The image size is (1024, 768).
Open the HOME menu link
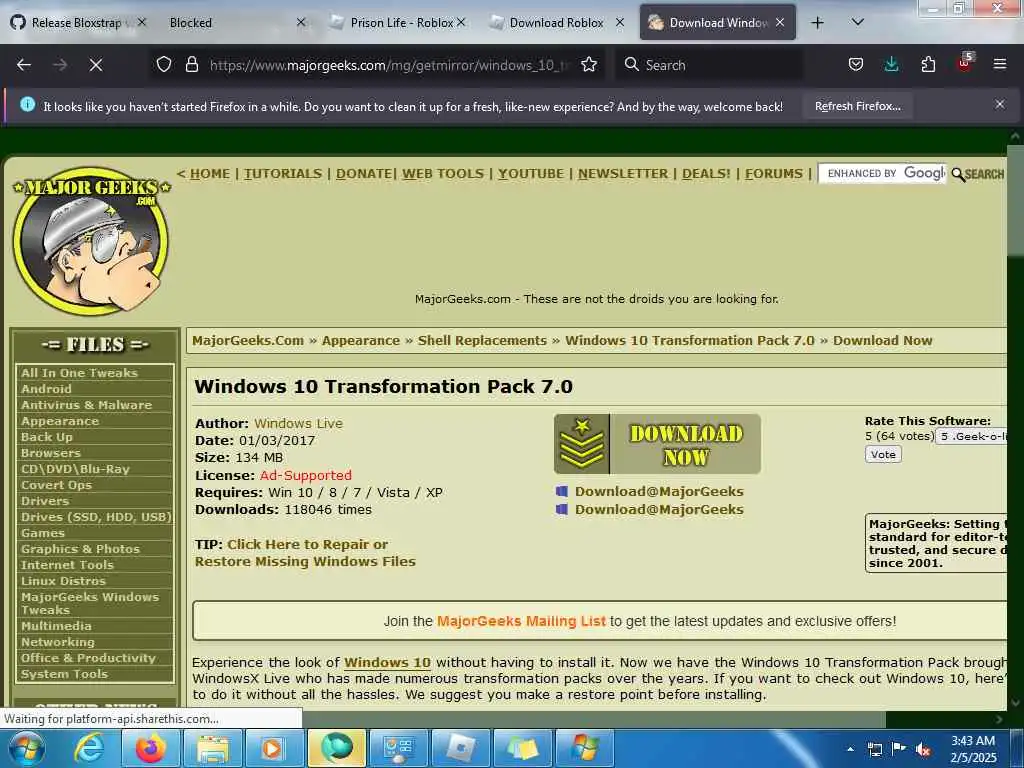[210, 174]
